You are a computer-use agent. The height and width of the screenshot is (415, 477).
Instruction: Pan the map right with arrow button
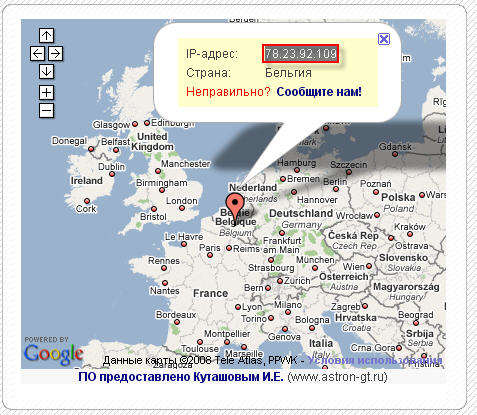[55, 53]
